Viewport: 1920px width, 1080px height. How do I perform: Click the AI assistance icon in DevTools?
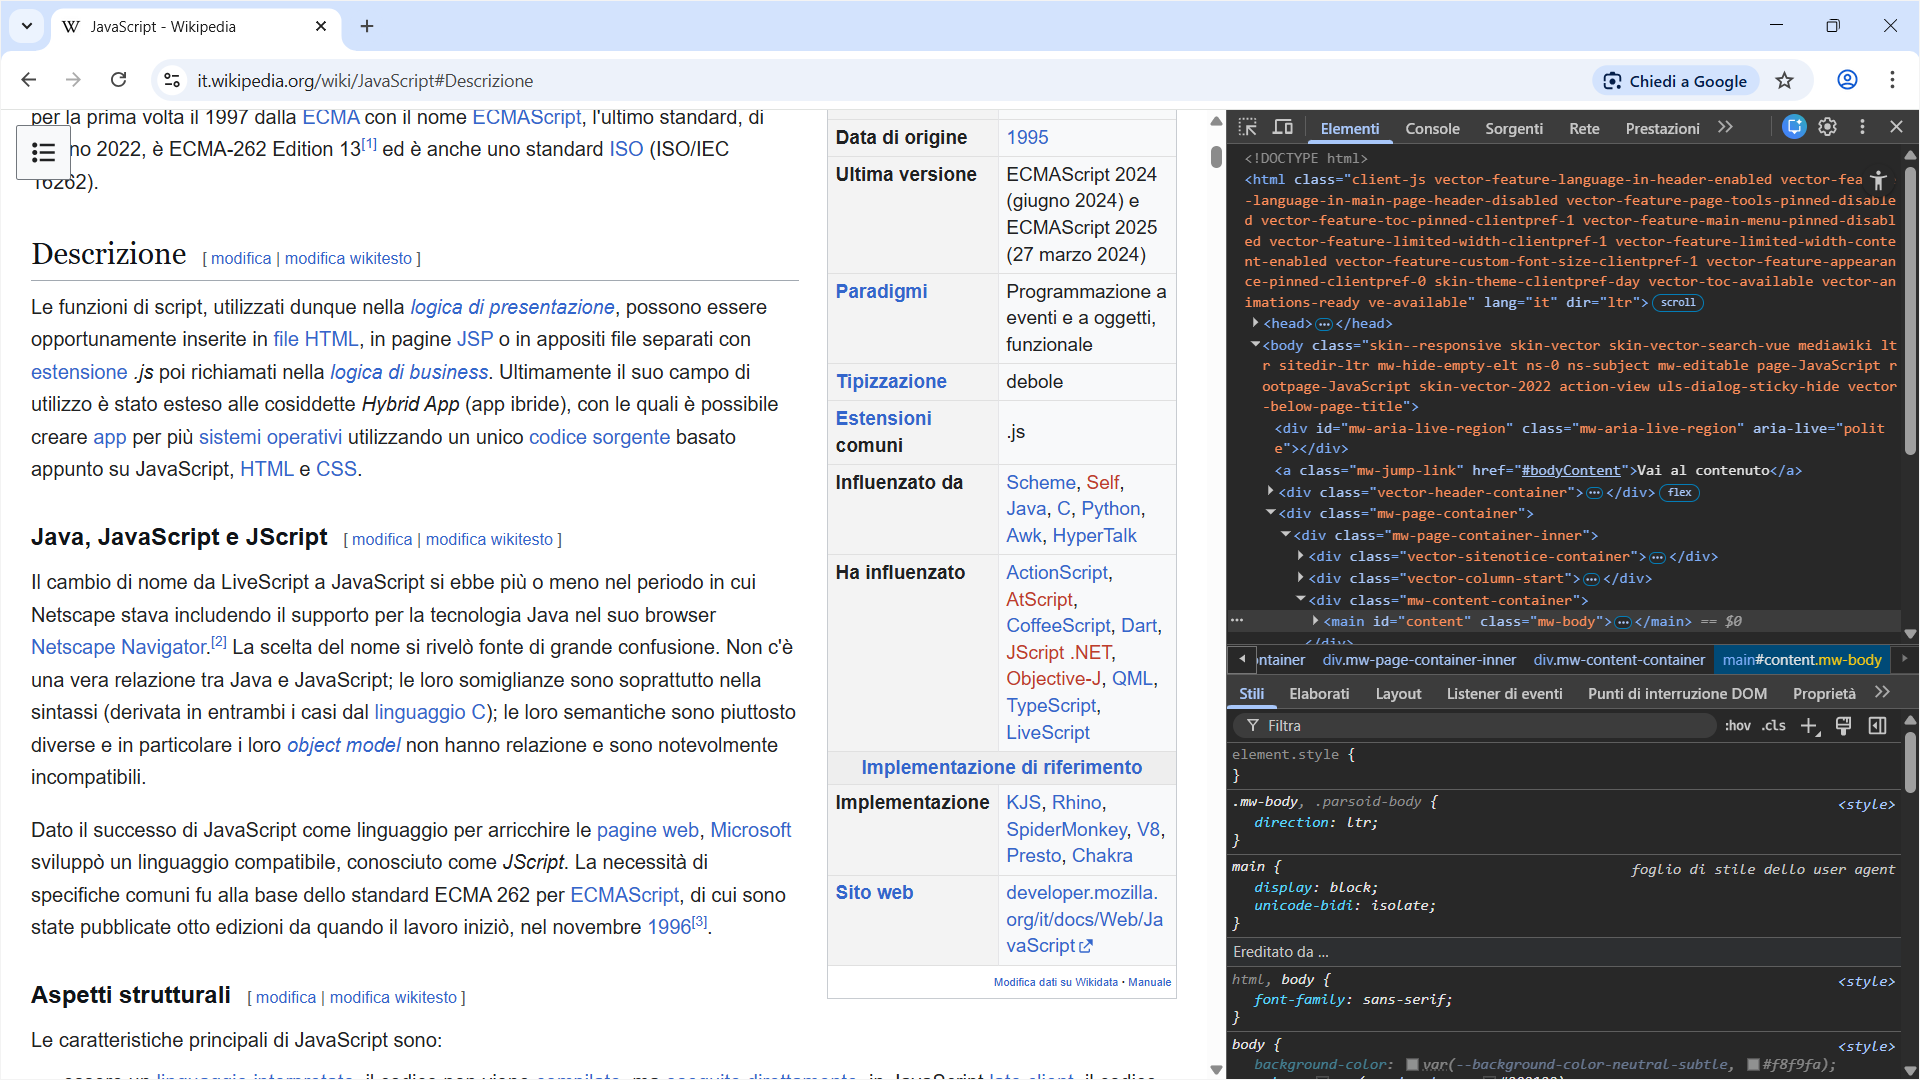click(x=1794, y=127)
